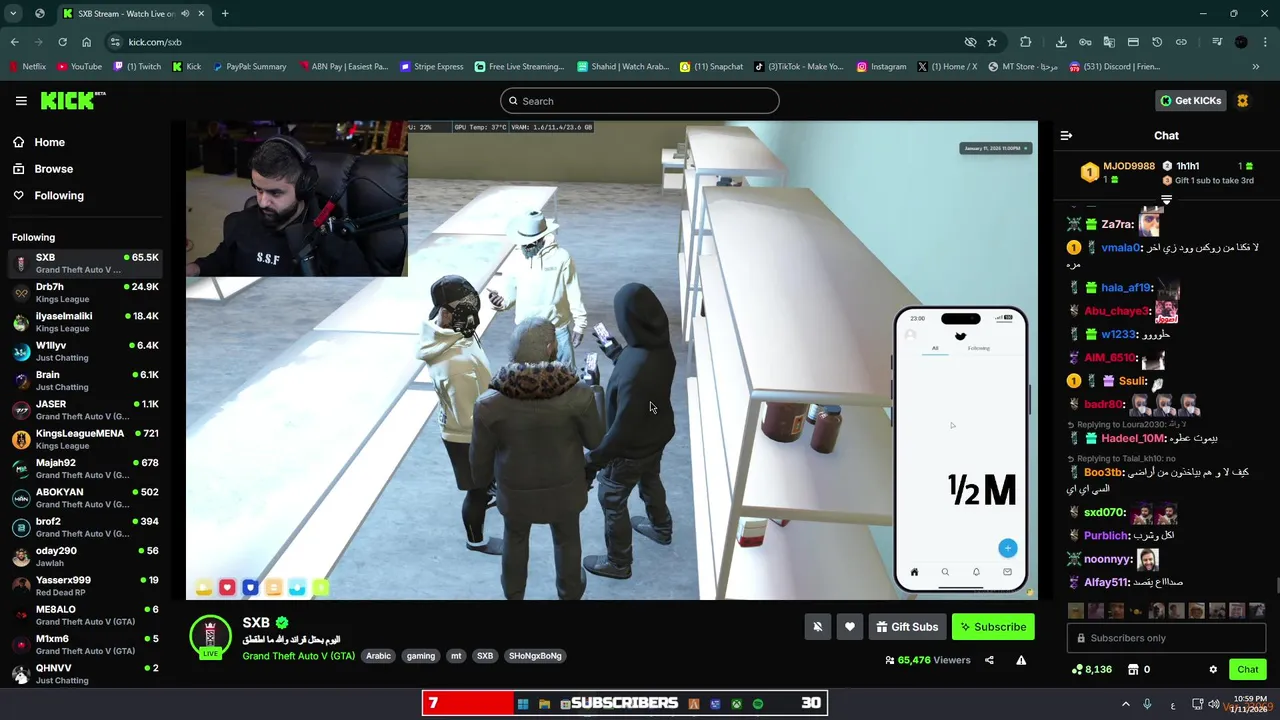Screen dimensions: 1280x720
Task: Click MJOD9988 in gift leaderboard
Action: 1128,166
